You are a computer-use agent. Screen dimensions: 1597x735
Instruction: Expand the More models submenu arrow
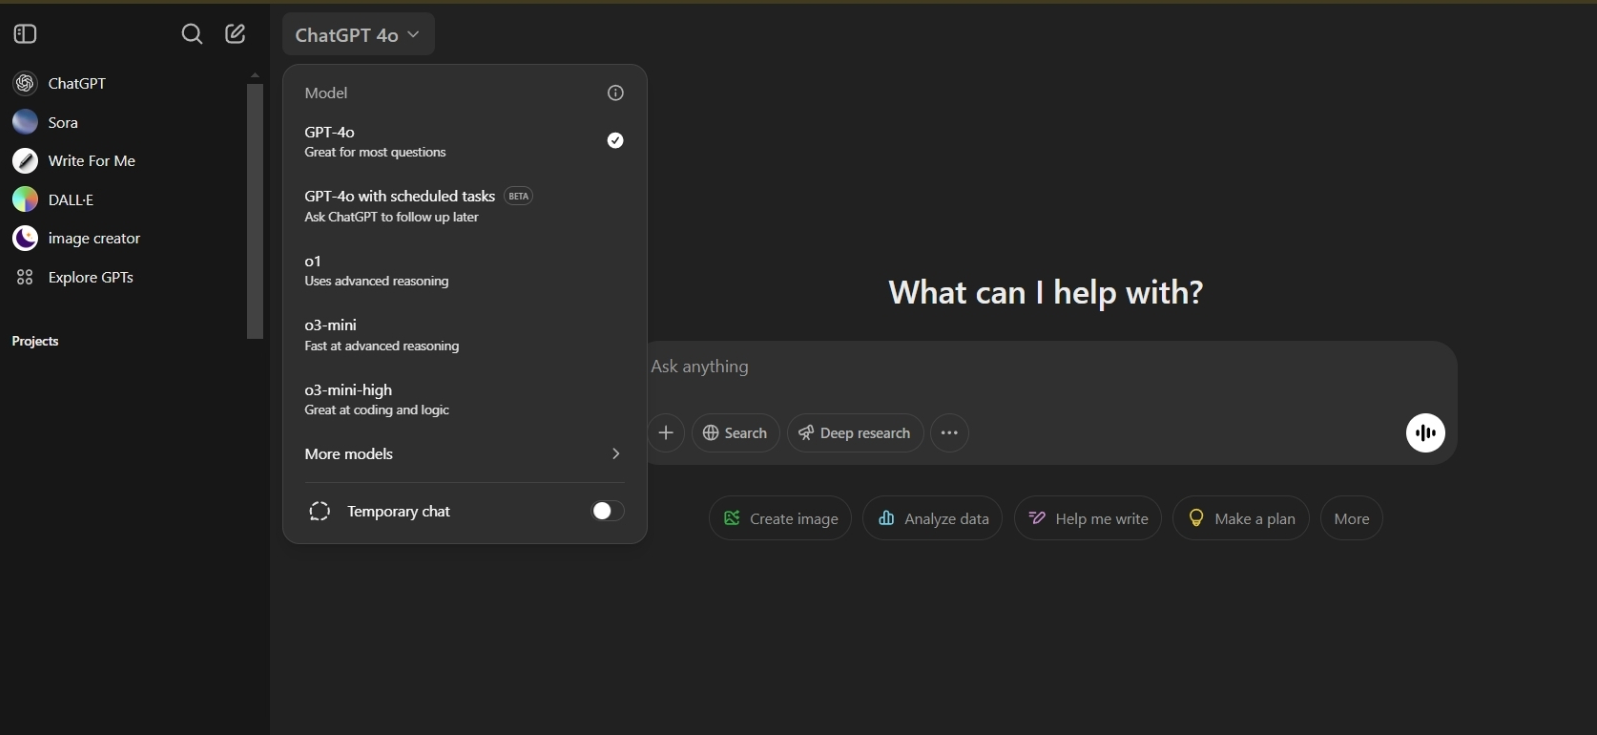click(615, 454)
